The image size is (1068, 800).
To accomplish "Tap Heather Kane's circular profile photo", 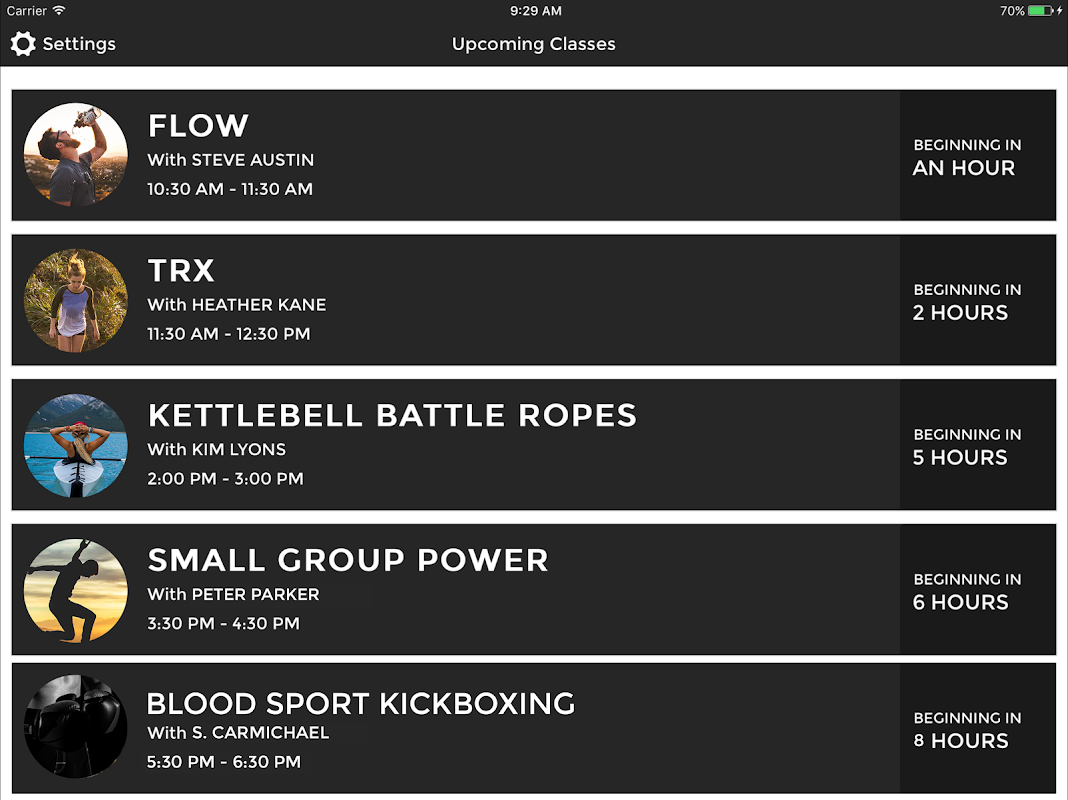I will point(76,300).
